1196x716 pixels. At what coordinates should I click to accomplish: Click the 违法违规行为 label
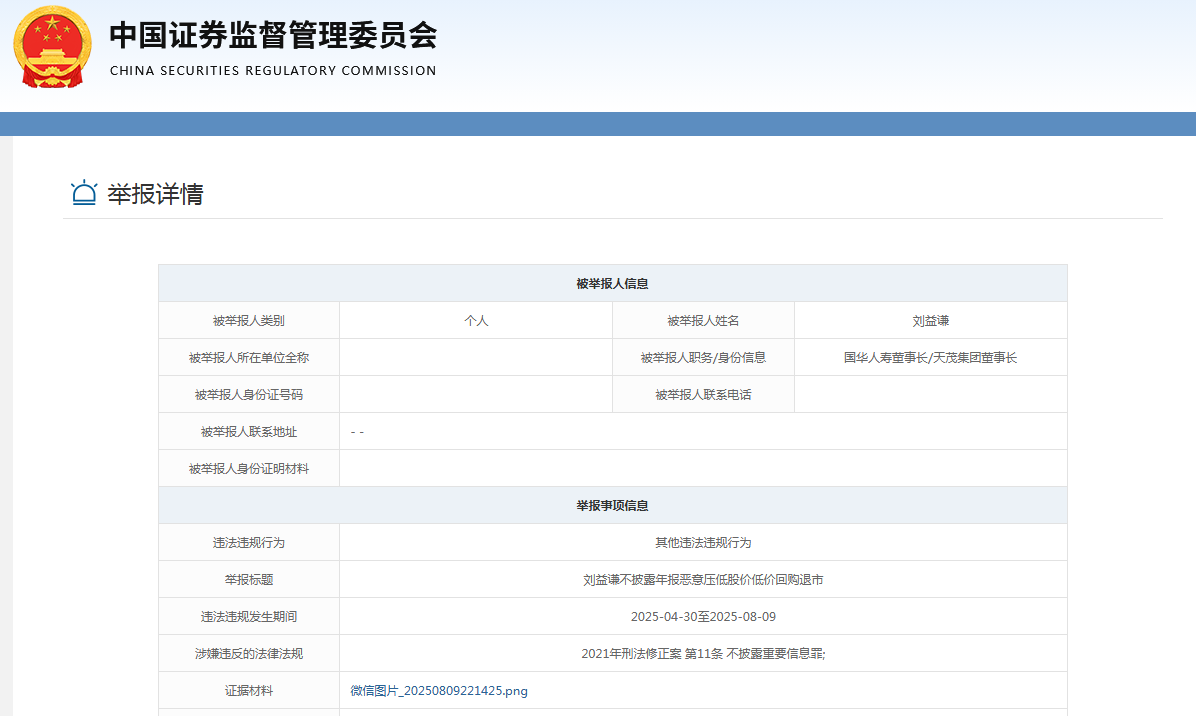click(249, 543)
